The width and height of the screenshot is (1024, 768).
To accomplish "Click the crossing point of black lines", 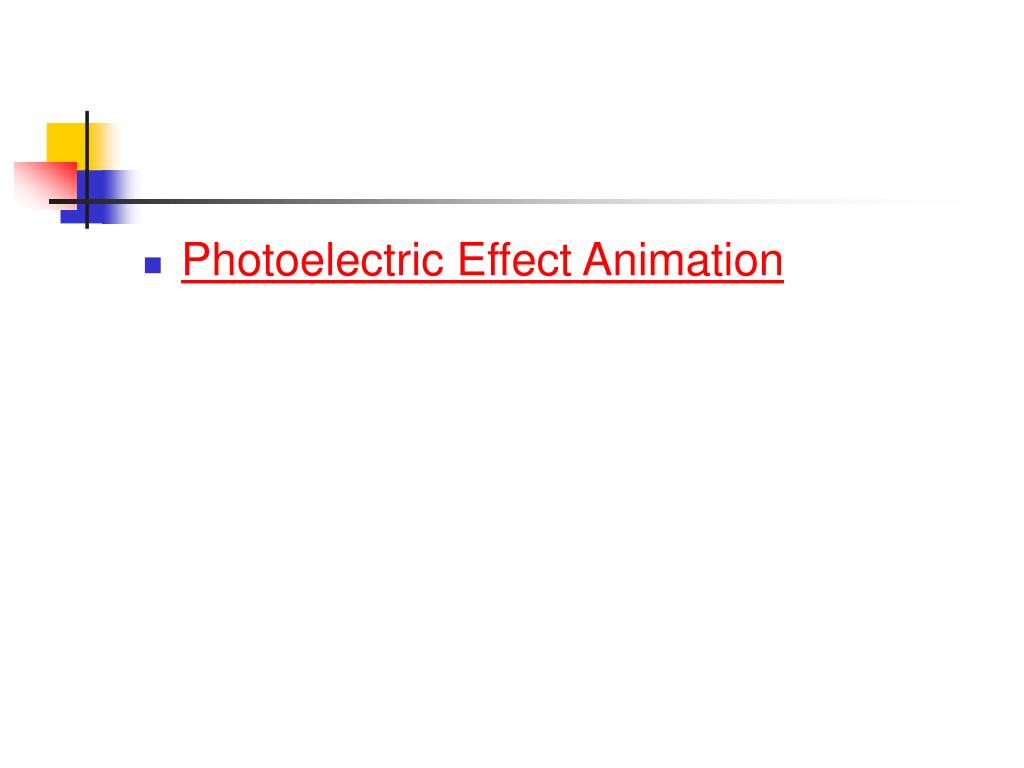I will tap(87, 201).
